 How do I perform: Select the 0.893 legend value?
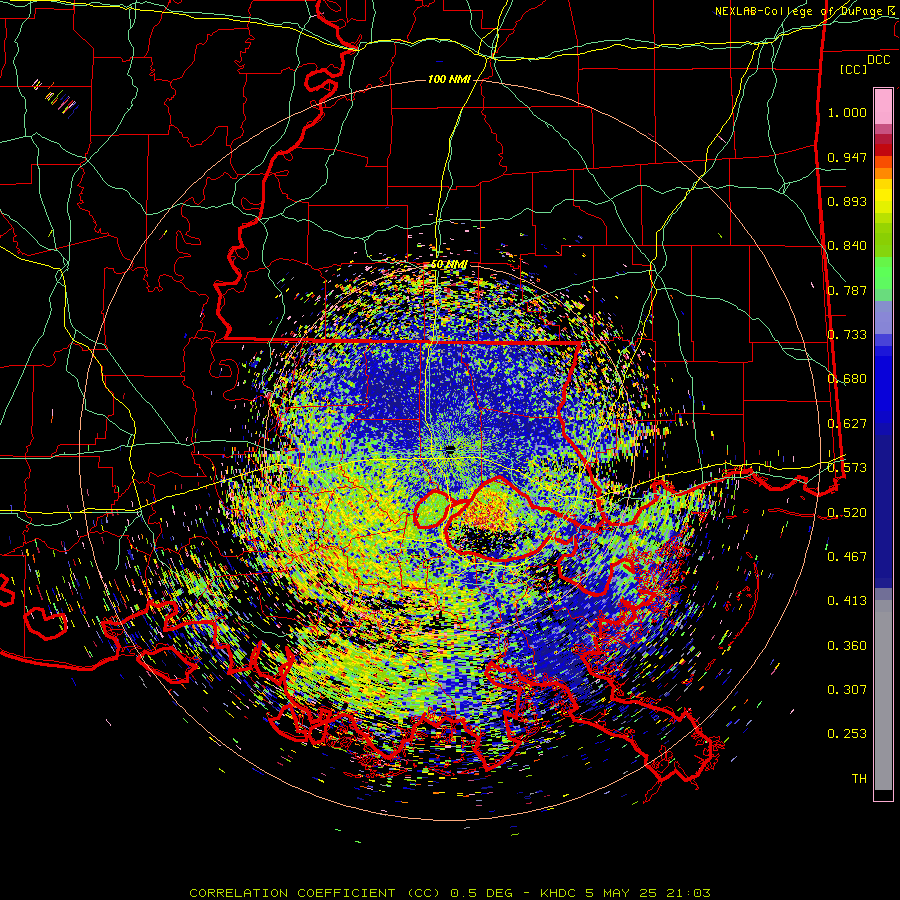(x=847, y=201)
